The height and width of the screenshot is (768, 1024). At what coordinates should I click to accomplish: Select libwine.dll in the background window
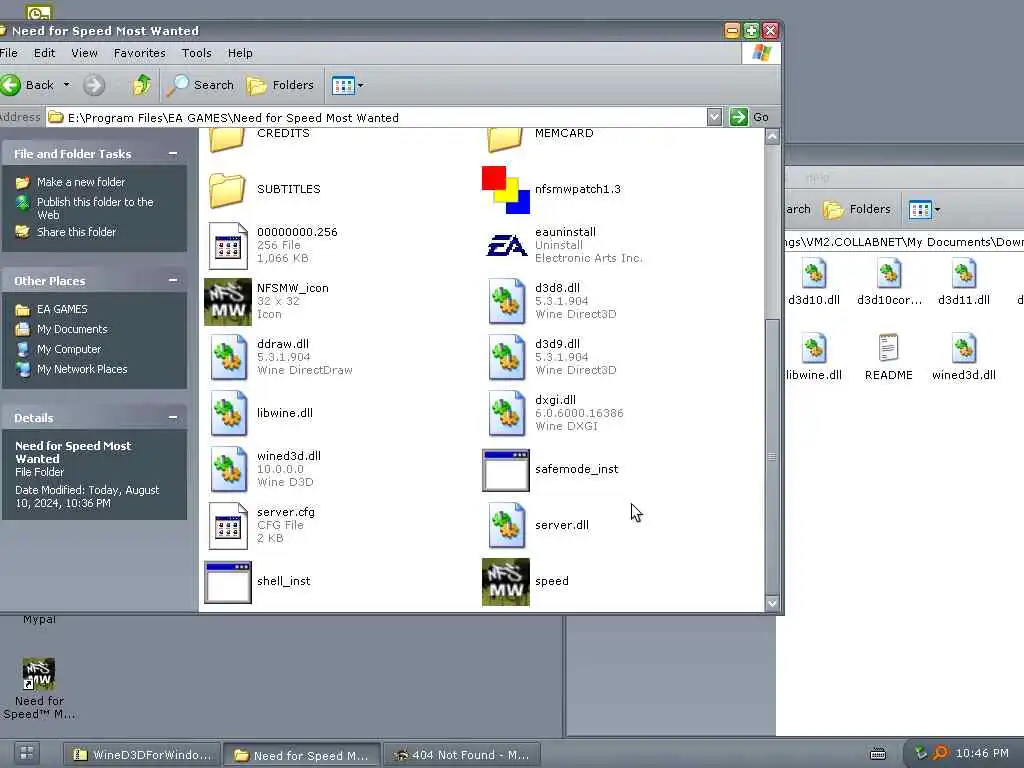[813, 357]
